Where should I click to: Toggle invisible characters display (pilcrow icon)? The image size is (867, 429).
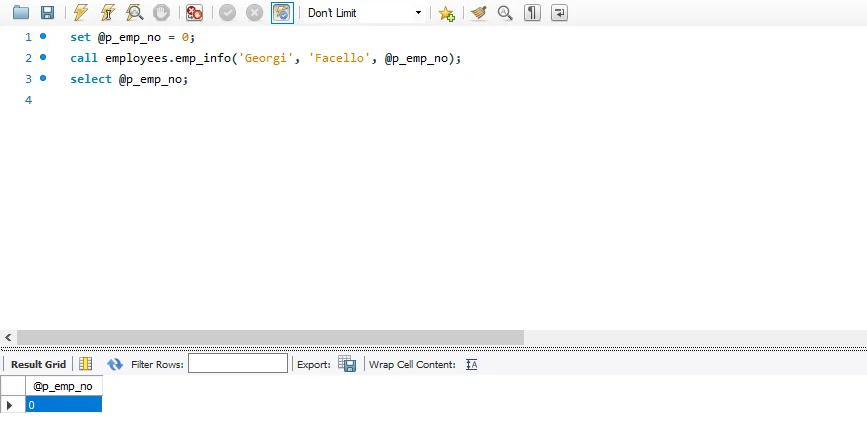click(x=533, y=13)
